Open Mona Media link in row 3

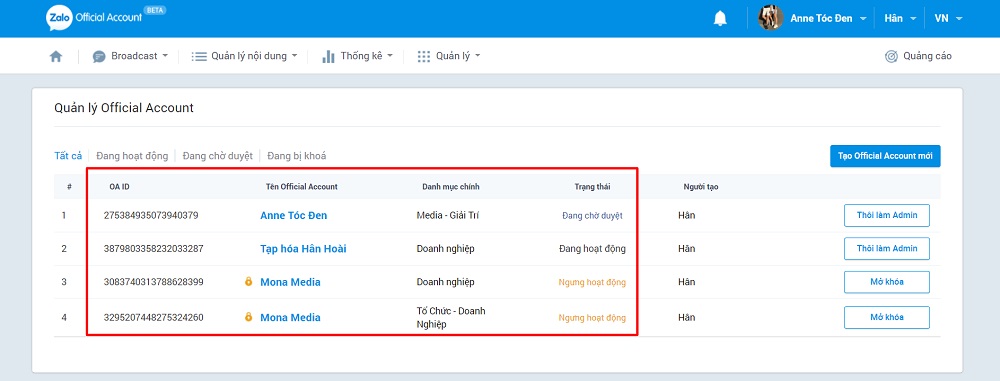point(290,282)
